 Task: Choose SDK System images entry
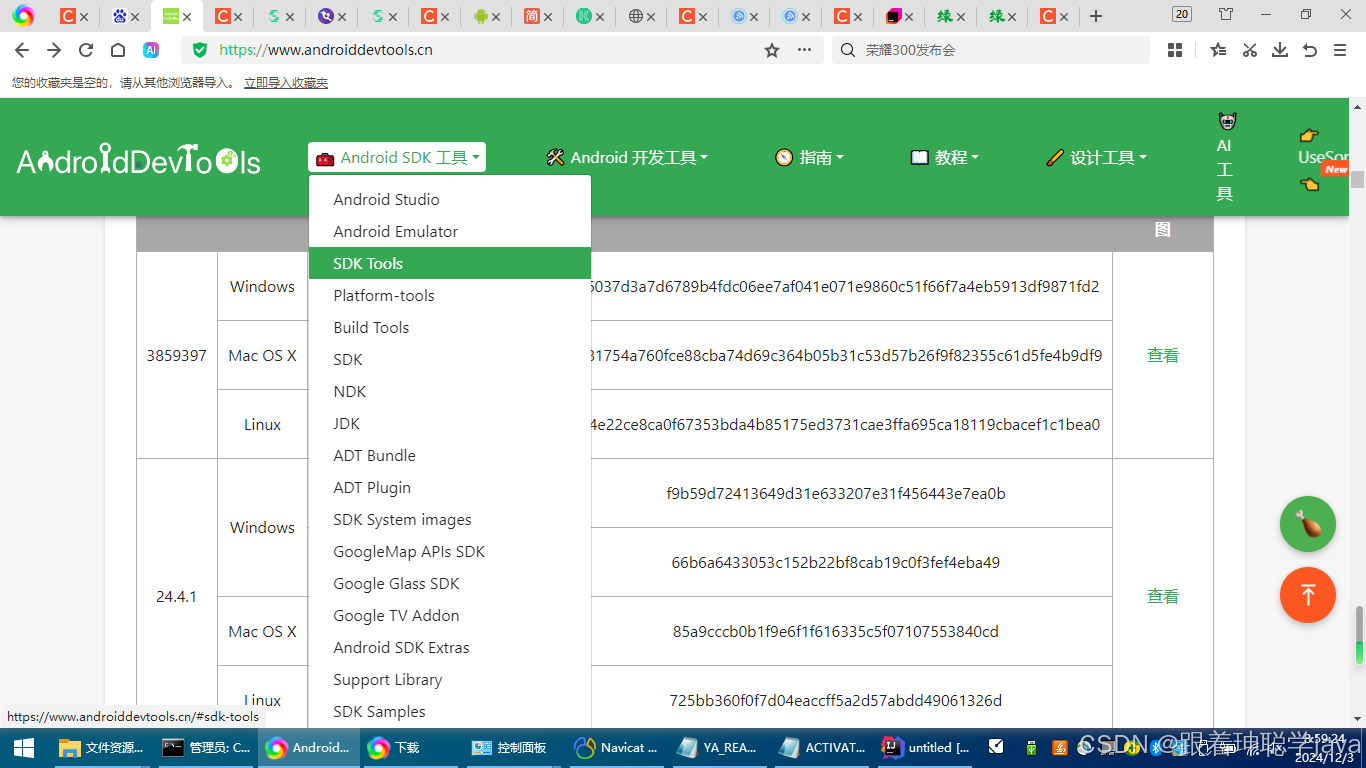[450, 519]
